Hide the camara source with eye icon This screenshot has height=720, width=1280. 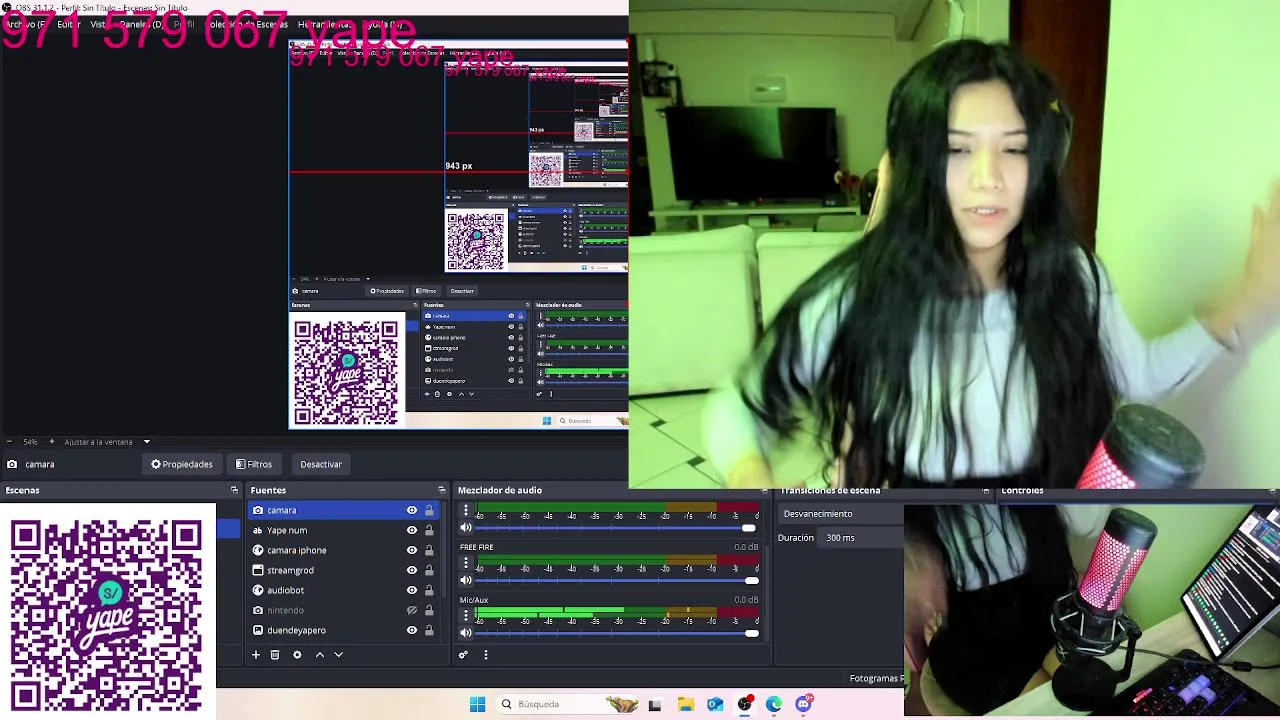click(x=411, y=510)
